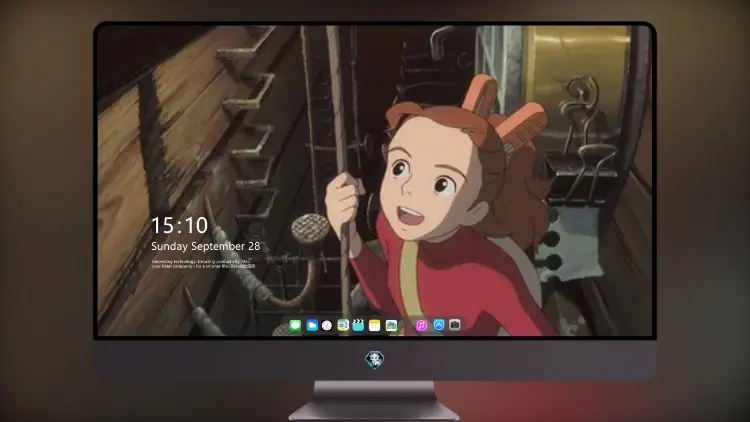Open the cream icon with a blue square
This screenshot has height=422, width=750.
coord(343,325)
